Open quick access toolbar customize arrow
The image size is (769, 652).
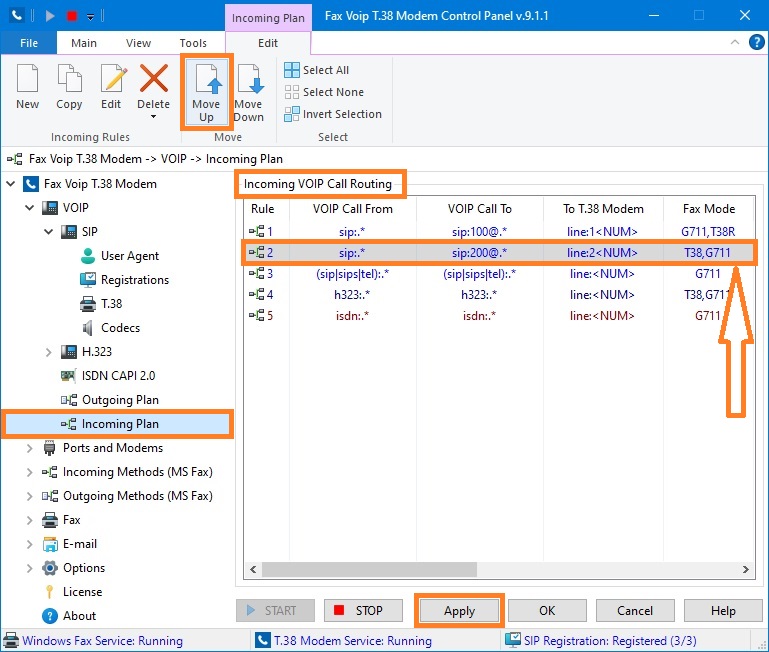90,17
